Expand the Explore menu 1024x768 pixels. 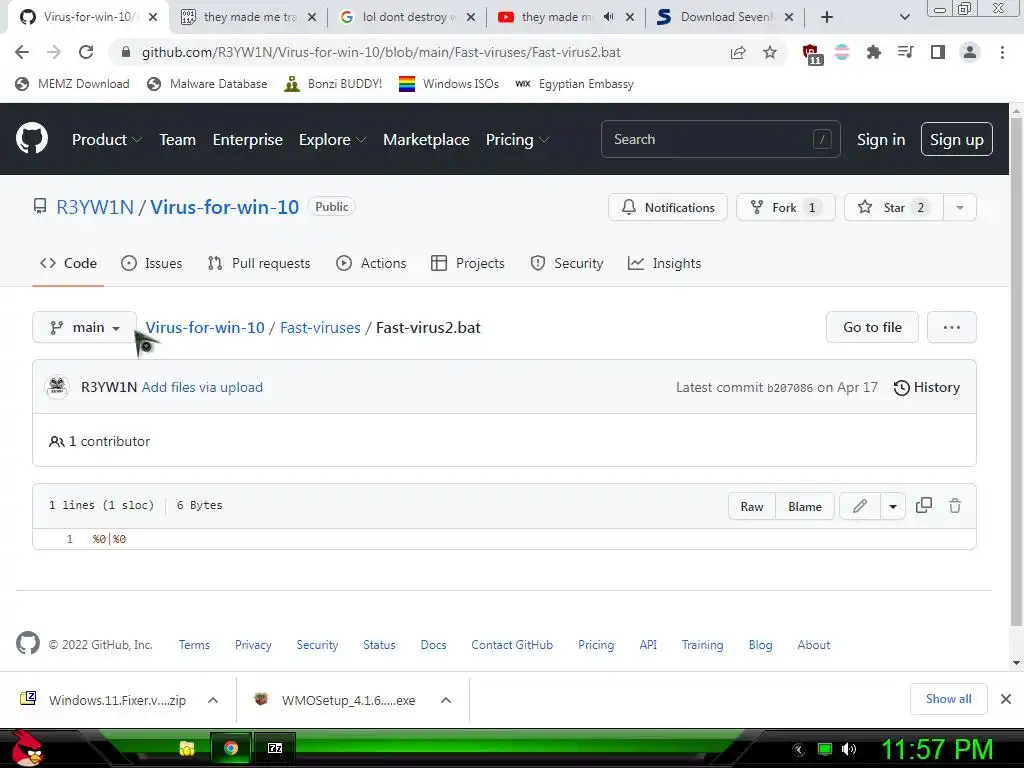[x=332, y=140]
